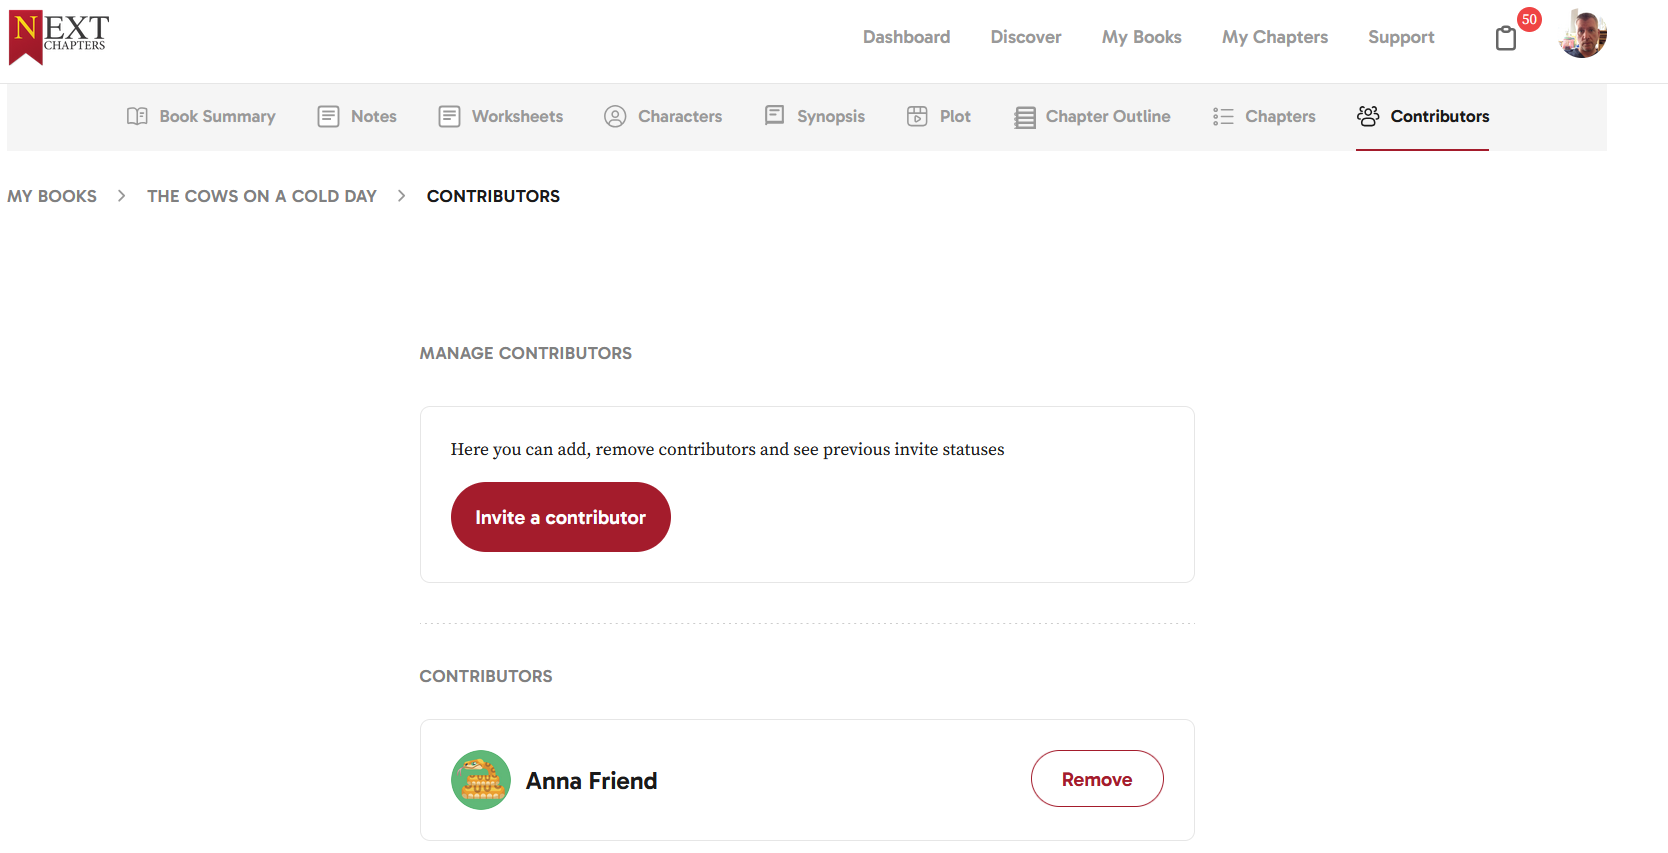Click the Next Chapters logo
This screenshot has height=853, width=1668.
tap(58, 37)
